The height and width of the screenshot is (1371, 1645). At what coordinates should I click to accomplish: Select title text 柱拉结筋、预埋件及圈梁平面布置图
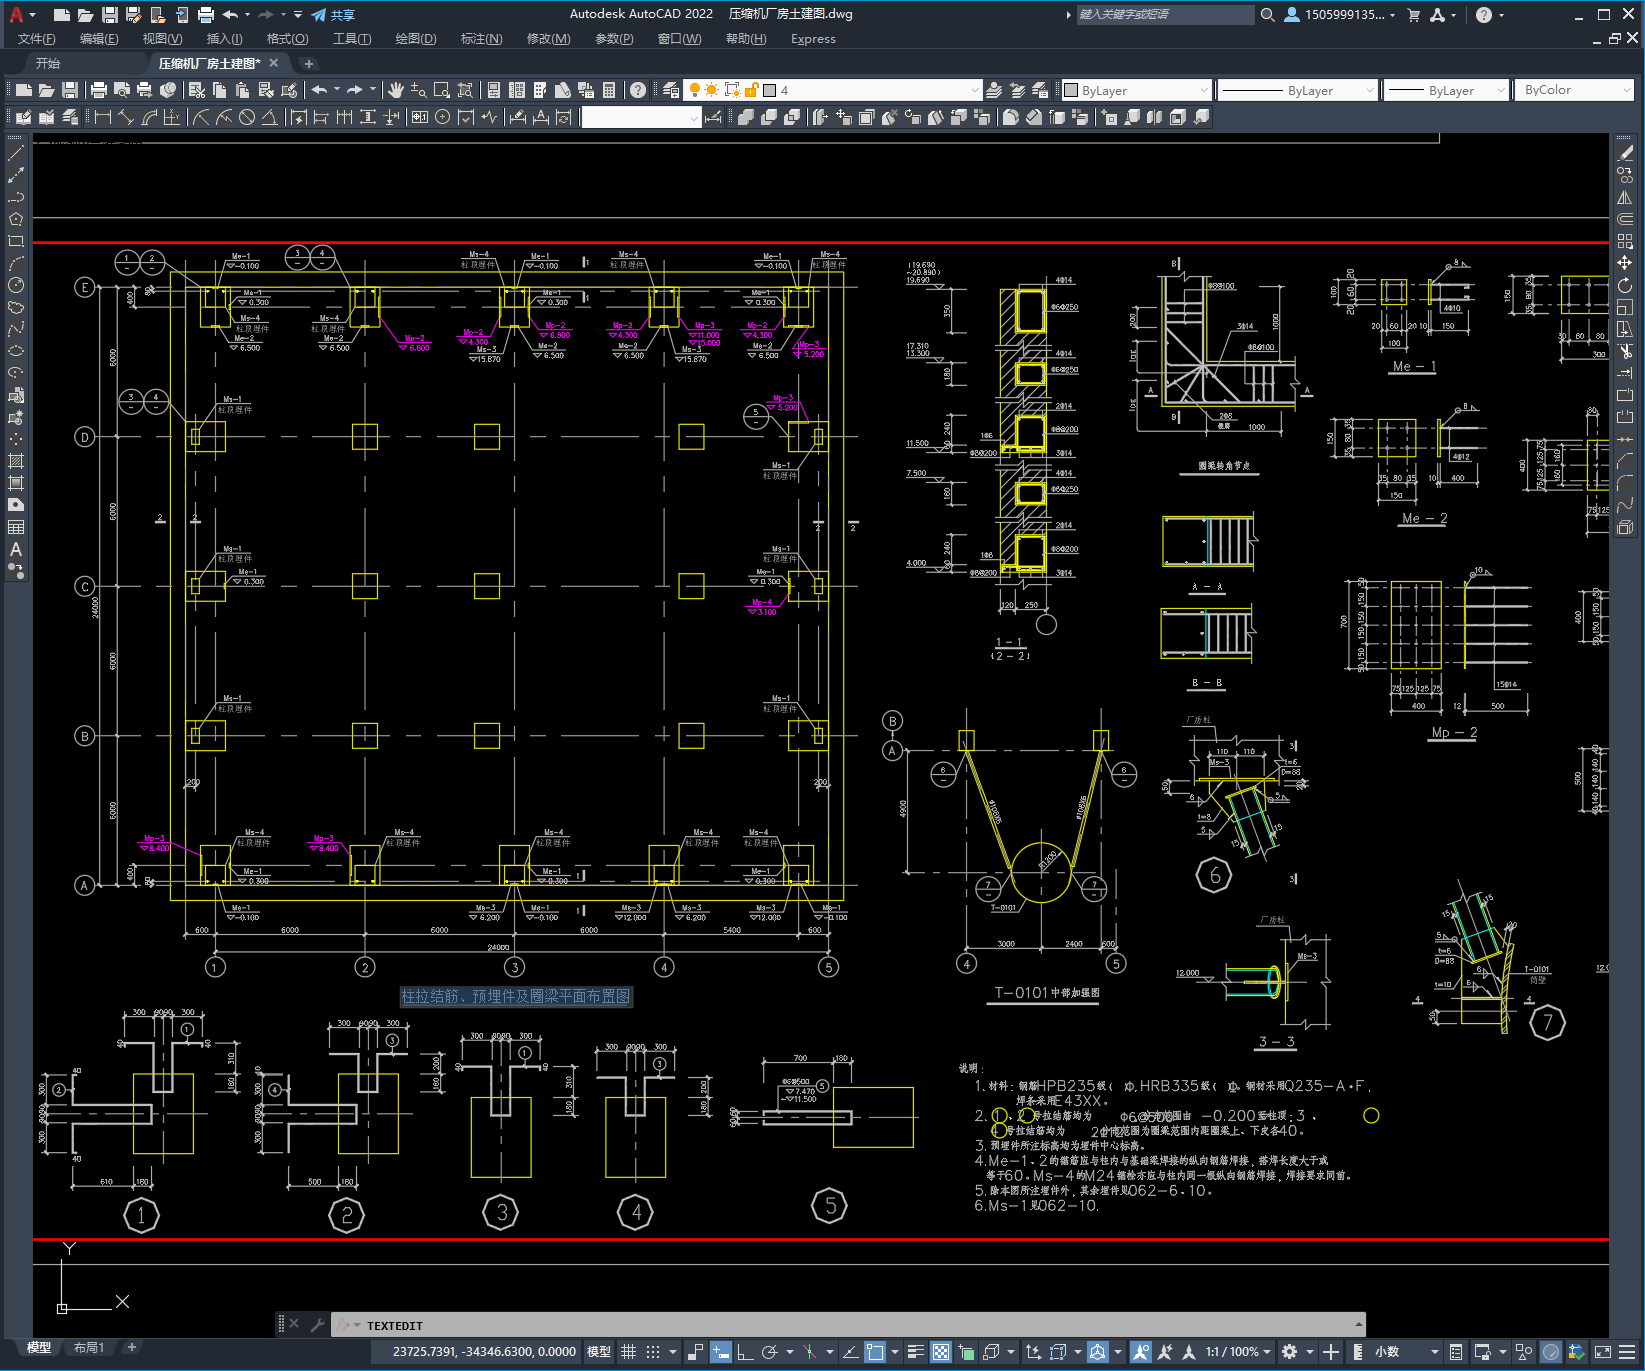(x=516, y=996)
